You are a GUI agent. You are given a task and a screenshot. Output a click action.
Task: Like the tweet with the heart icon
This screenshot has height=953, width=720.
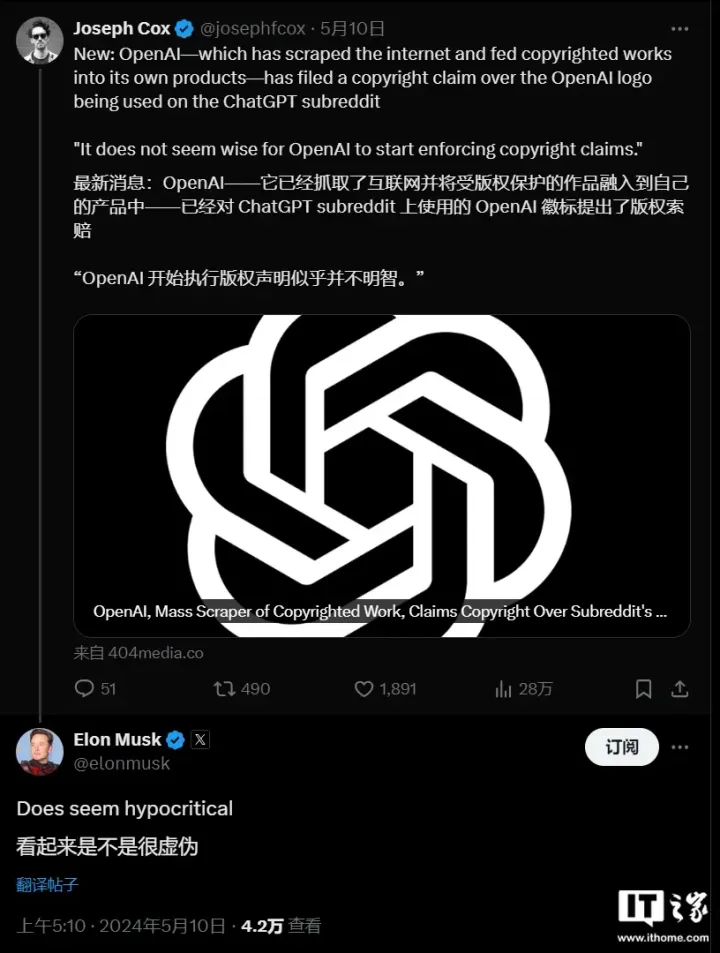(x=365, y=688)
